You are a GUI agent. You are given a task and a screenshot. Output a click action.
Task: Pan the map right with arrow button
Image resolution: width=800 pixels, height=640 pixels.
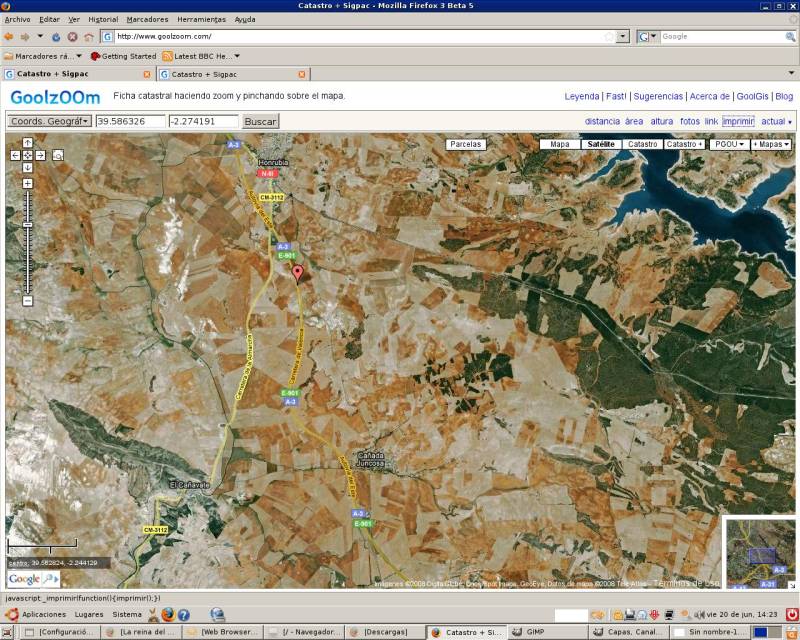coord(39,155)
